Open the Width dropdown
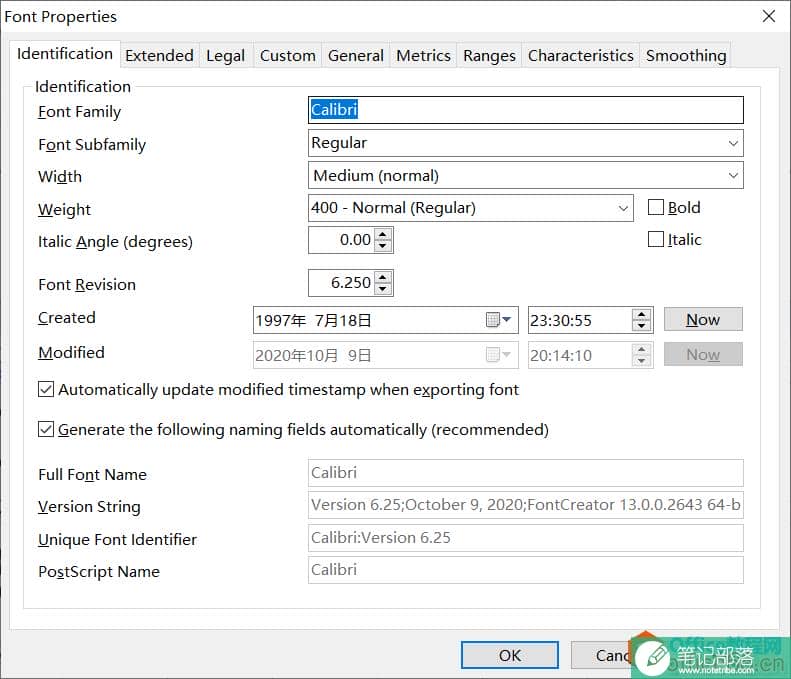 733,176
